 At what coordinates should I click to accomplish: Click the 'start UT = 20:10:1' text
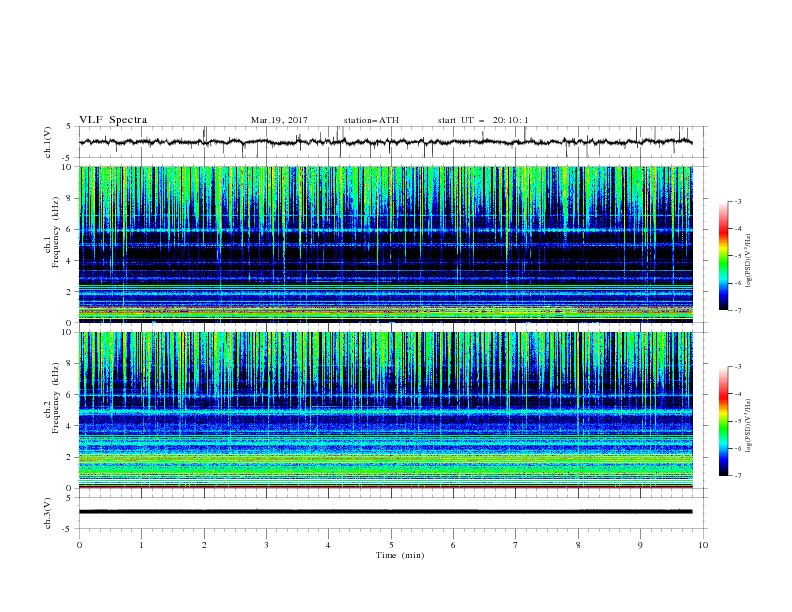[x=483, y=120]
